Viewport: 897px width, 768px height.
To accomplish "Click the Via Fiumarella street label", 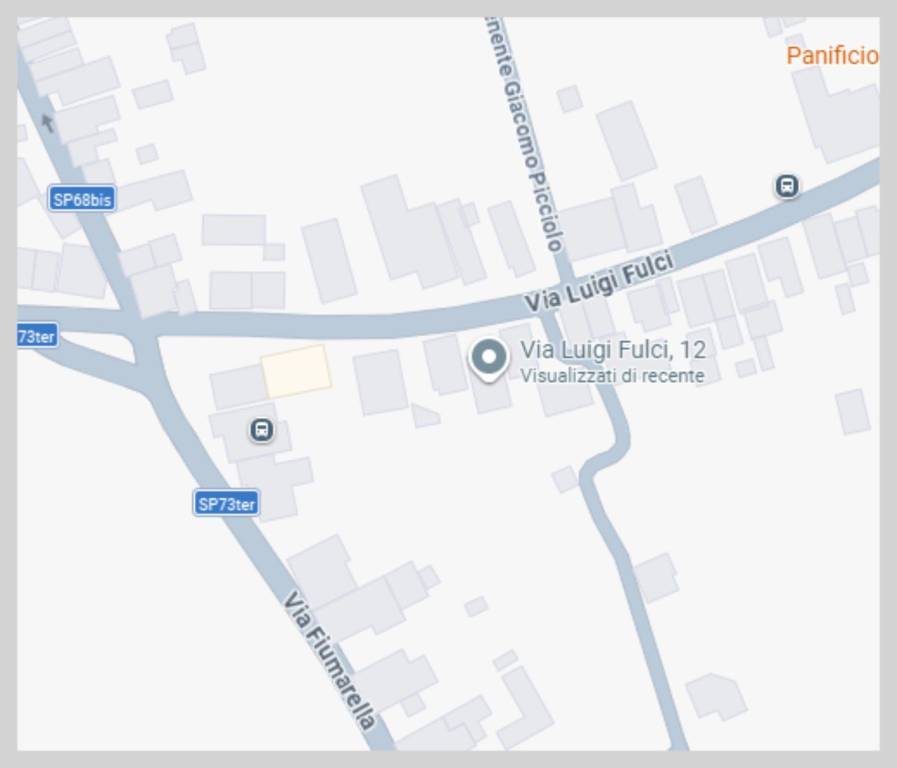I will coord(331,660).
